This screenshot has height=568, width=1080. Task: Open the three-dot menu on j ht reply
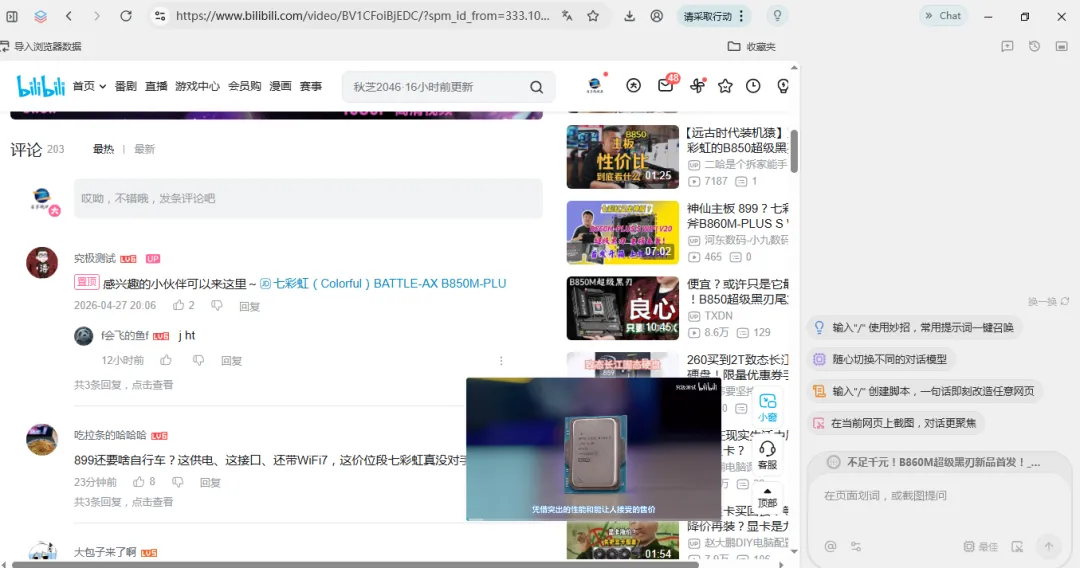point(501,361)
